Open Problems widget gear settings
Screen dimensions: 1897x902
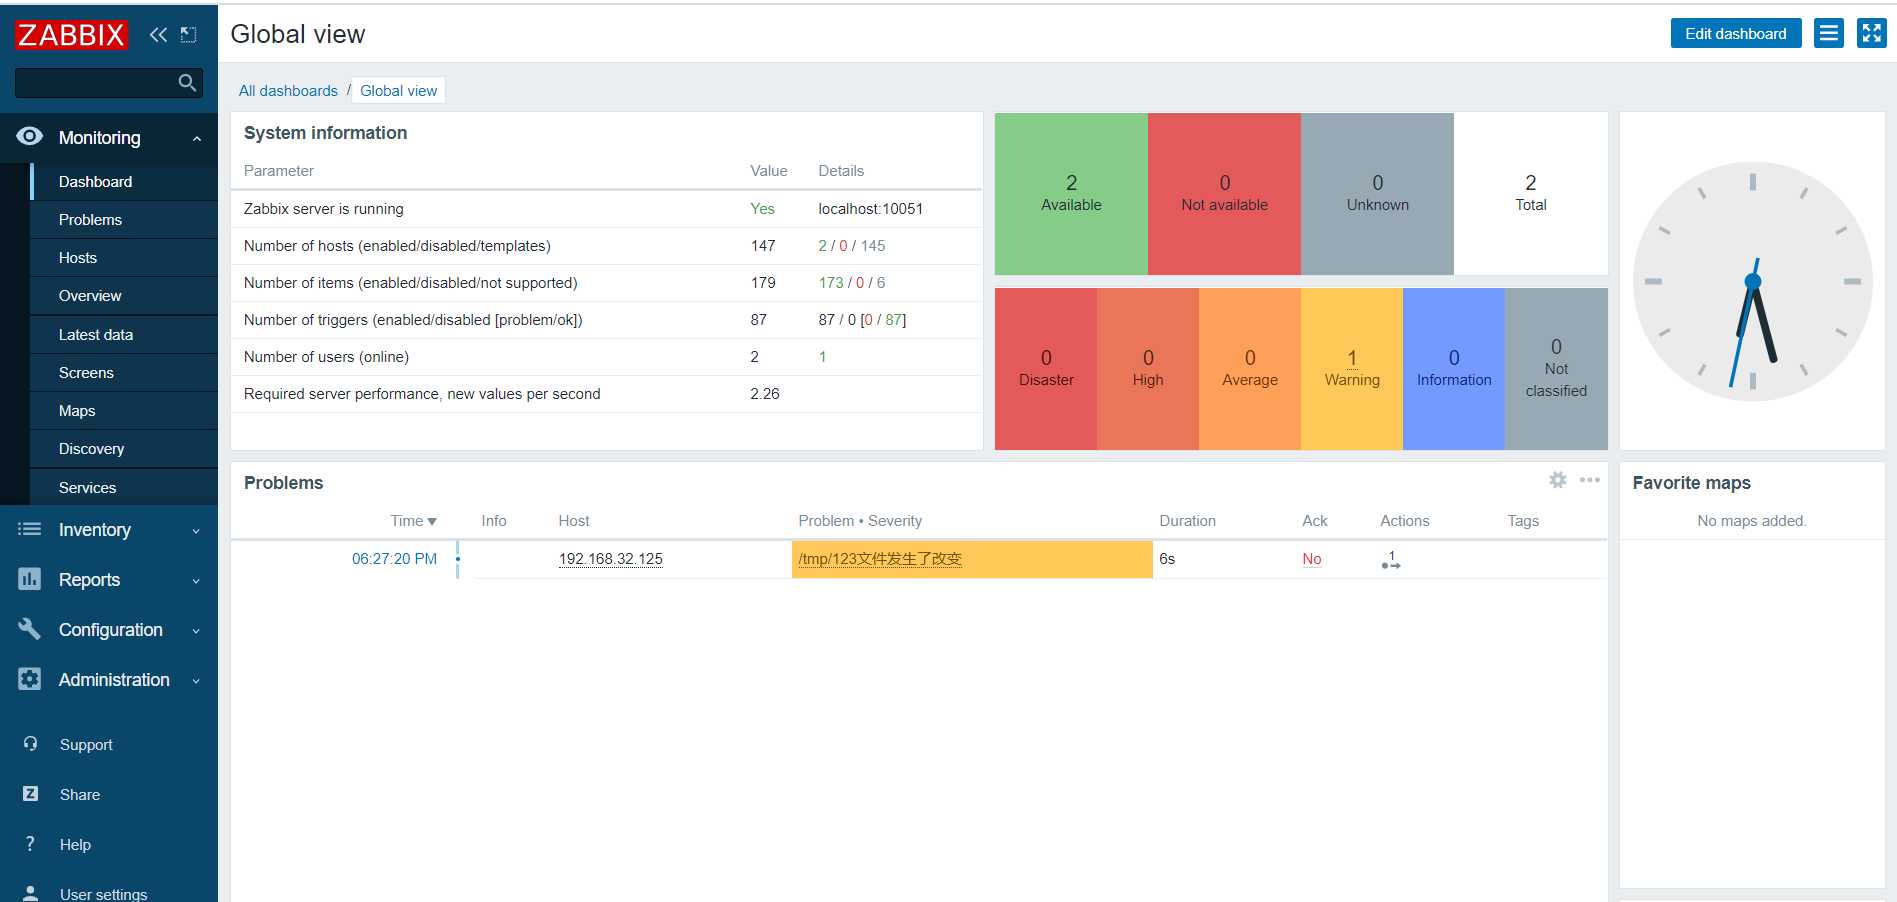pos(1558,480)
